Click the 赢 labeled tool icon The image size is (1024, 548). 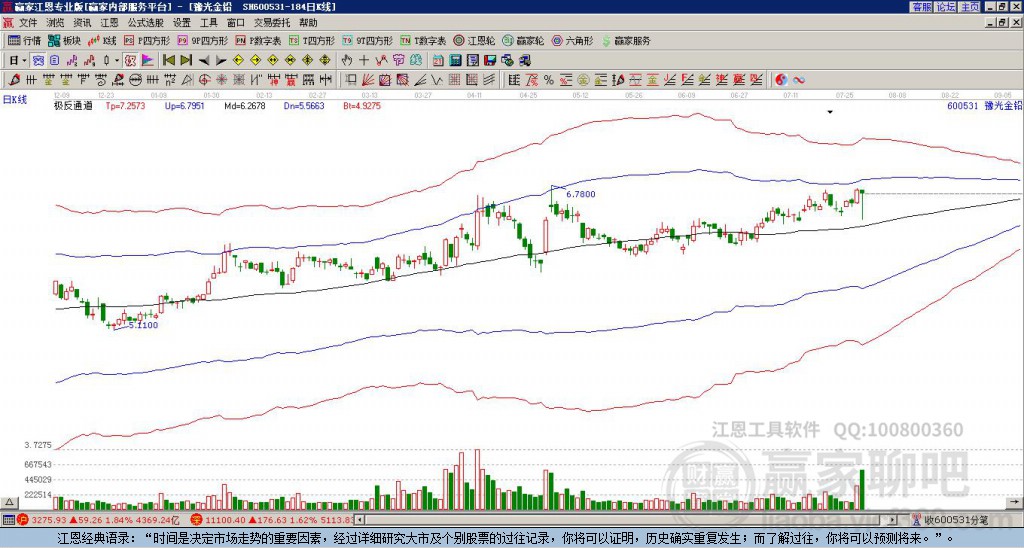pos(291,80)
